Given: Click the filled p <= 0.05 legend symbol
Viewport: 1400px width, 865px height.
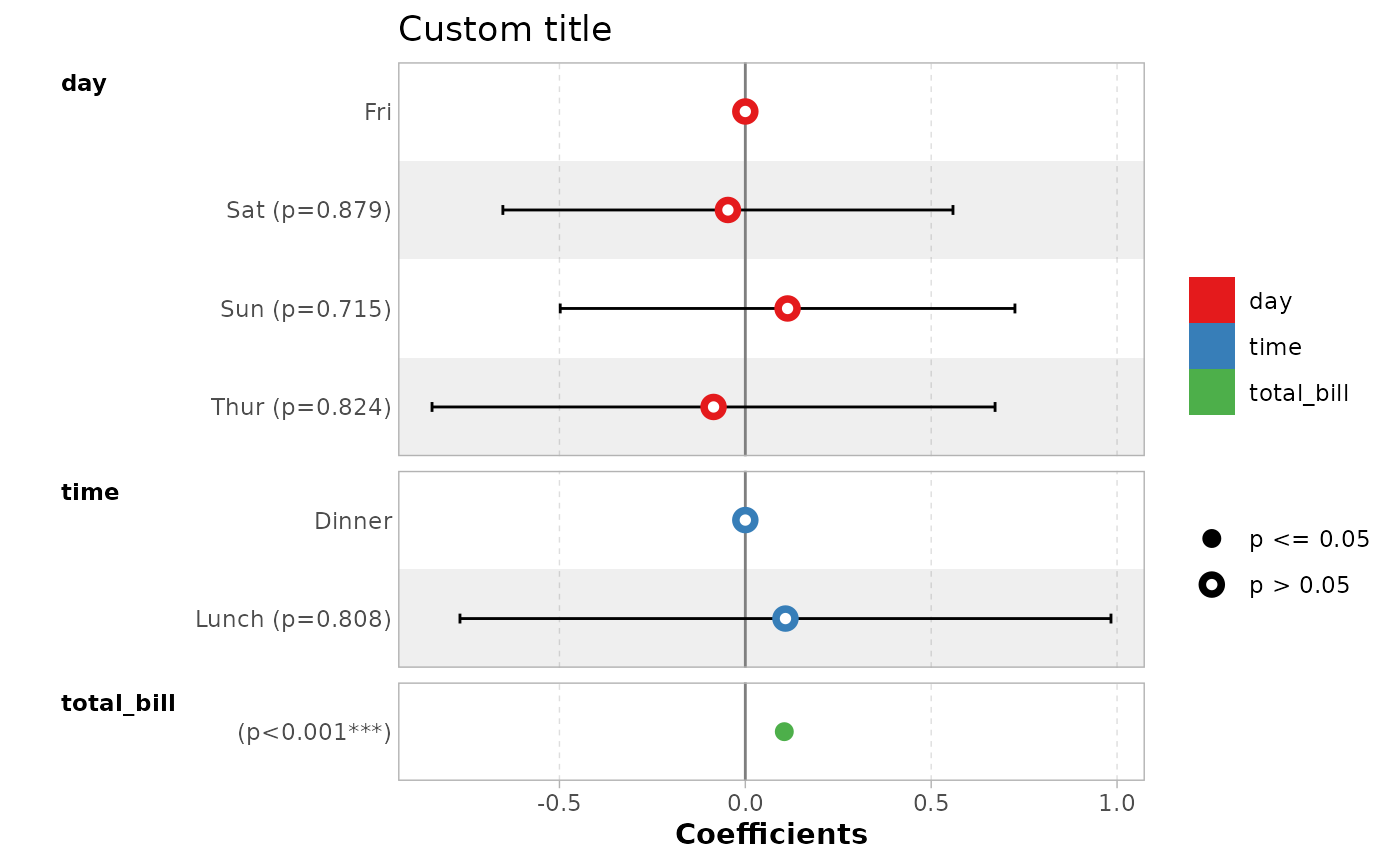Looking at the screenshot, I should (1212, 539).
